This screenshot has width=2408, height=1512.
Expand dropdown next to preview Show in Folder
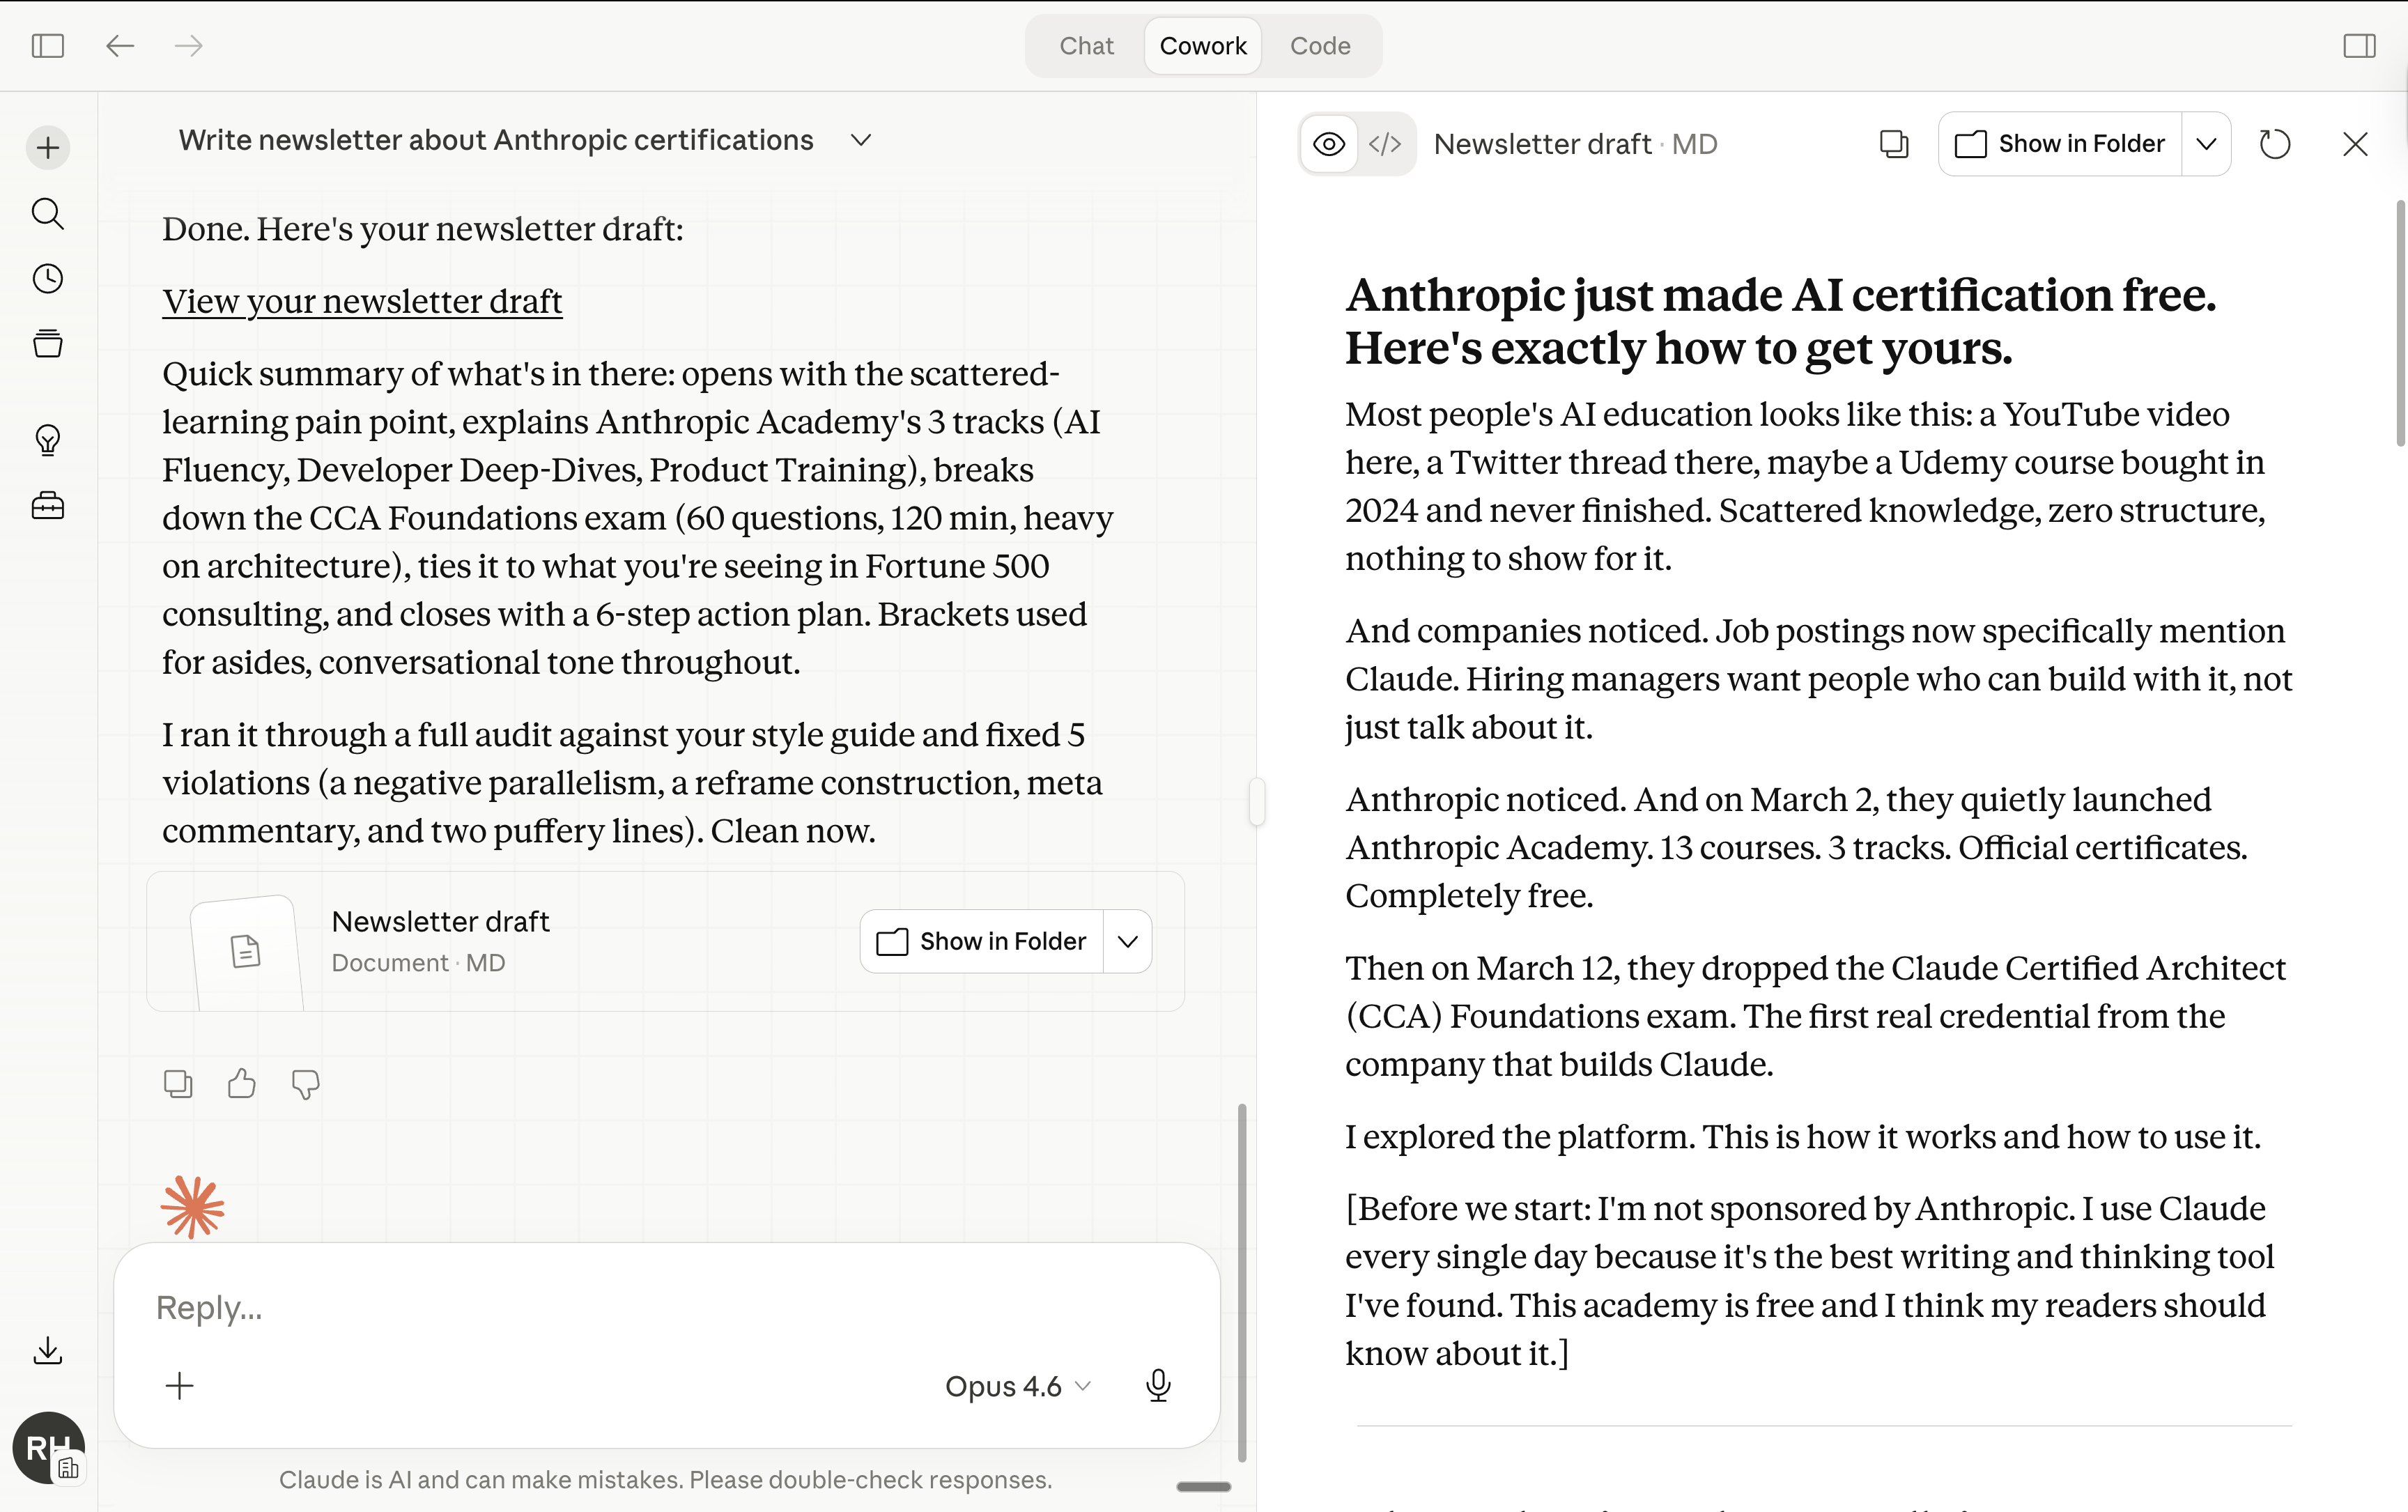(2206, 144)
